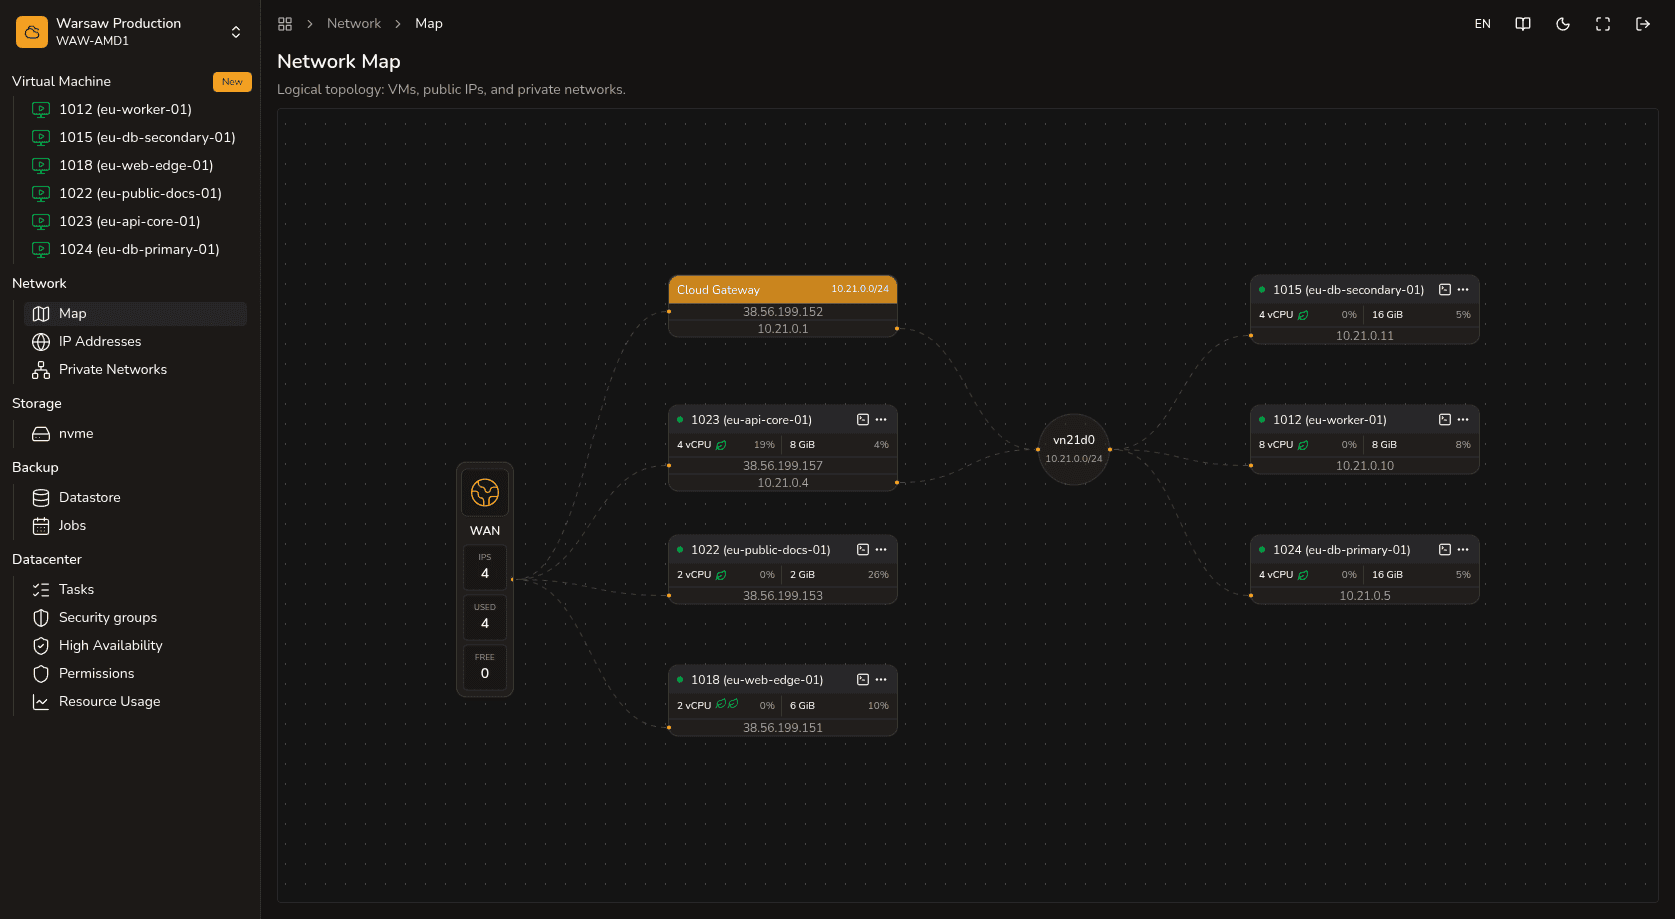
Task: Open the console icon on 1018 eu-web-edge-01 node
Action: point(863,680)
